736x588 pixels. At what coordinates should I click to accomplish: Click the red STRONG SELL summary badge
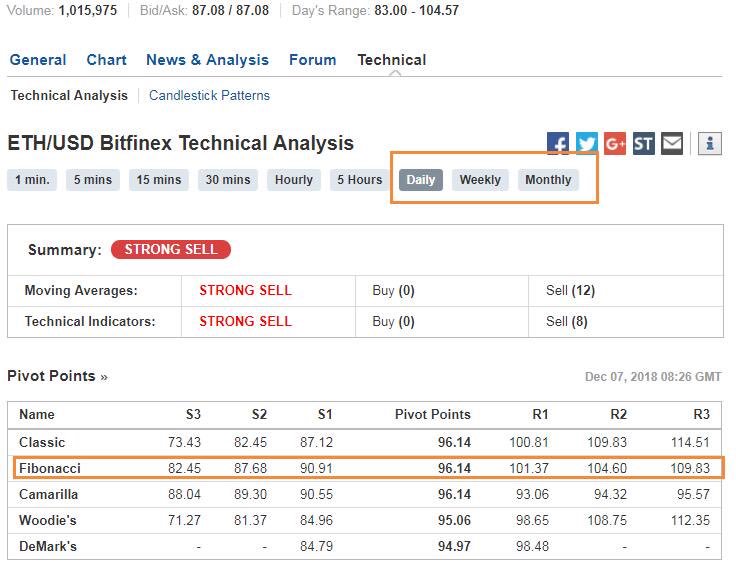[171, 249]
